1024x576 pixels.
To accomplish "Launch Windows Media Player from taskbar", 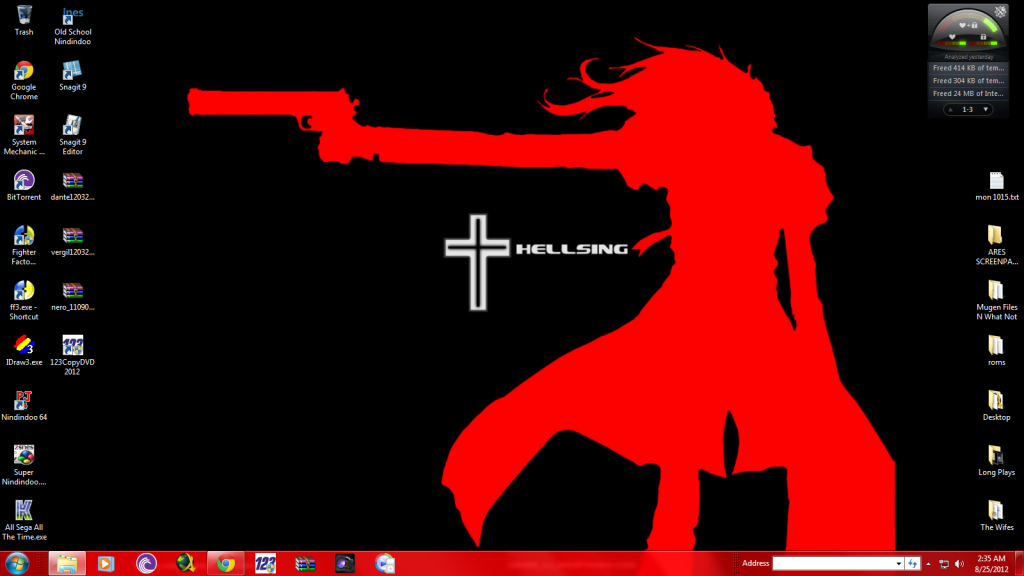I will coord(106,563).
